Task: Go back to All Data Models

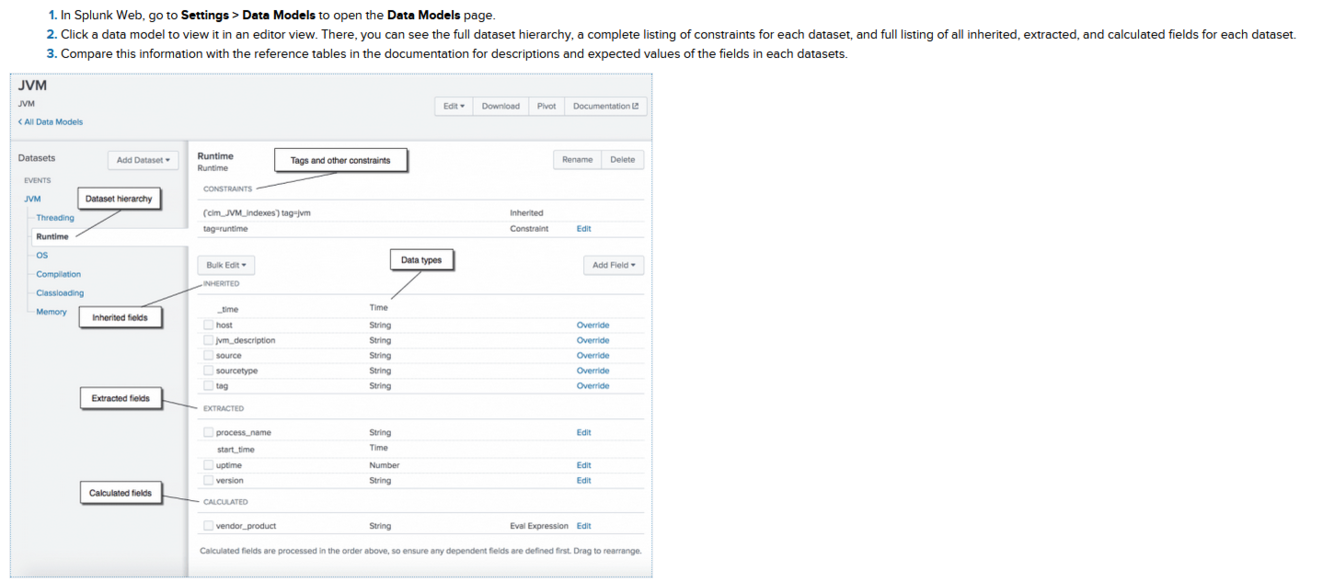Action: click(x=50, y=122)
